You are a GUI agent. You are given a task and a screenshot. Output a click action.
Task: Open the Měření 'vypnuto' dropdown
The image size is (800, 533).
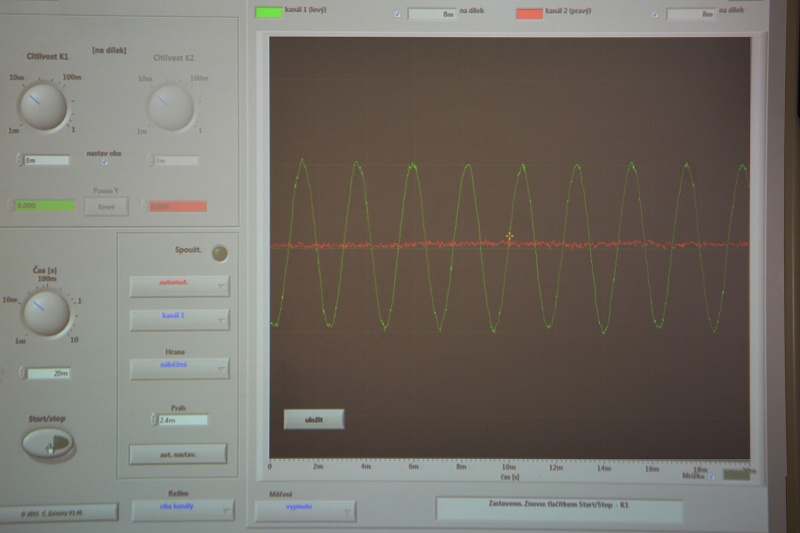point(305,511)
